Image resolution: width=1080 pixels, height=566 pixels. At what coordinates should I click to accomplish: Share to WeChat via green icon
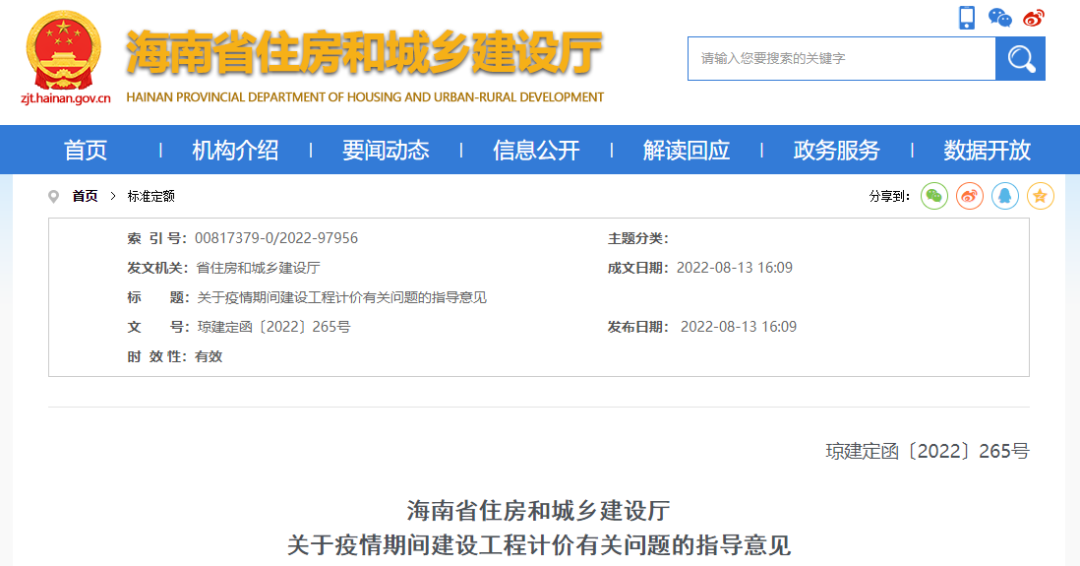(x=934, y=196)
